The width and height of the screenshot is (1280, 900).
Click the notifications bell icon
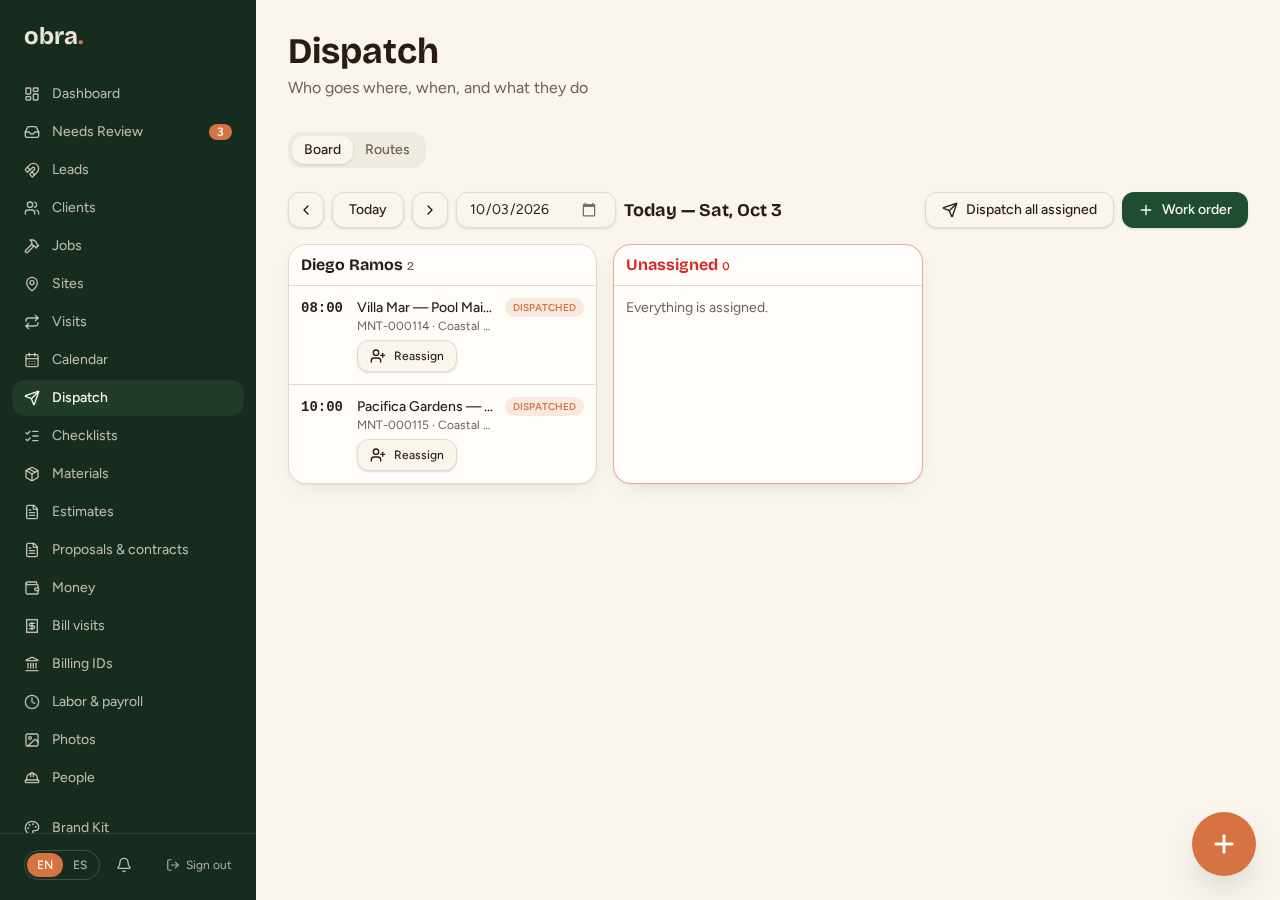[x=124, y=865]
